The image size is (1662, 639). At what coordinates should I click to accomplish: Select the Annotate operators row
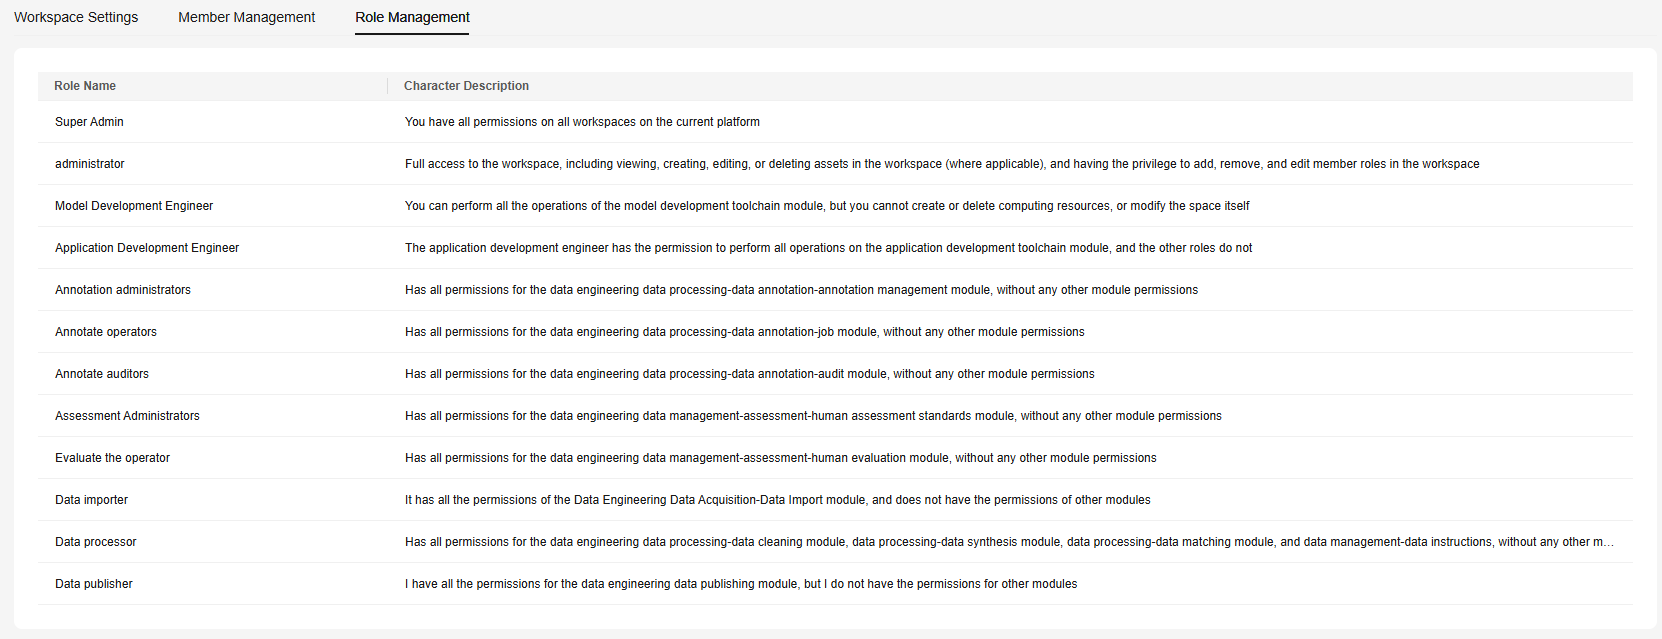pos(106,332)
